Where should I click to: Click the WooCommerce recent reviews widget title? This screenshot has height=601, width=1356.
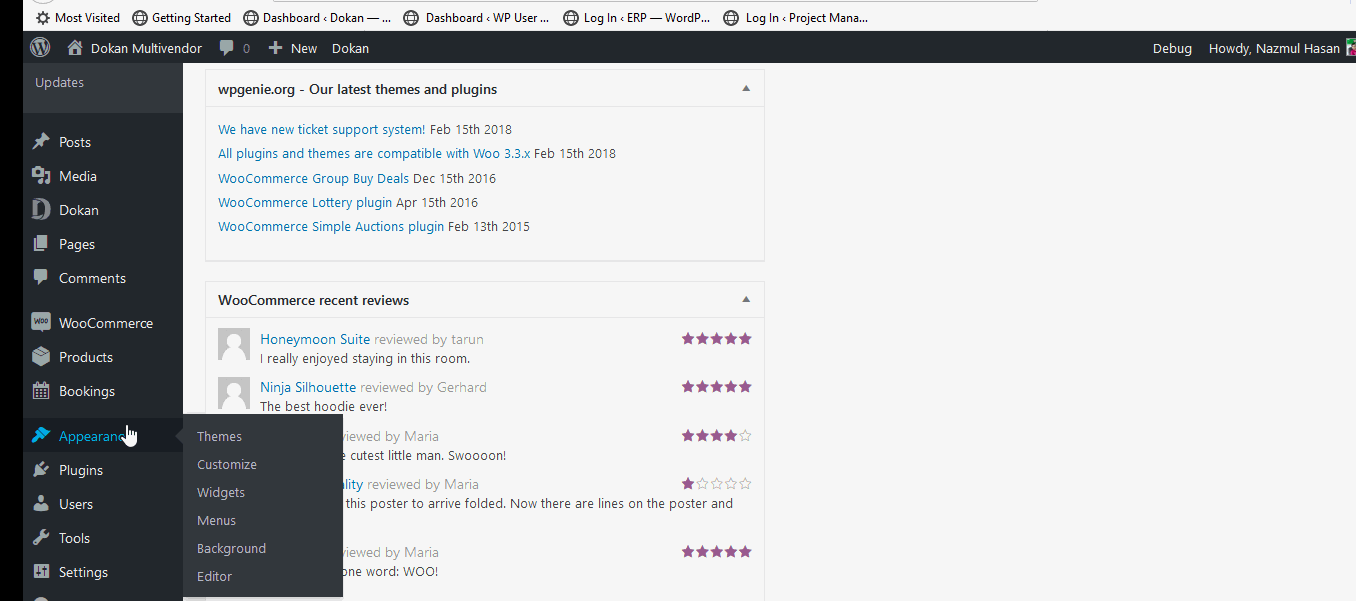(x=314, y=300)
